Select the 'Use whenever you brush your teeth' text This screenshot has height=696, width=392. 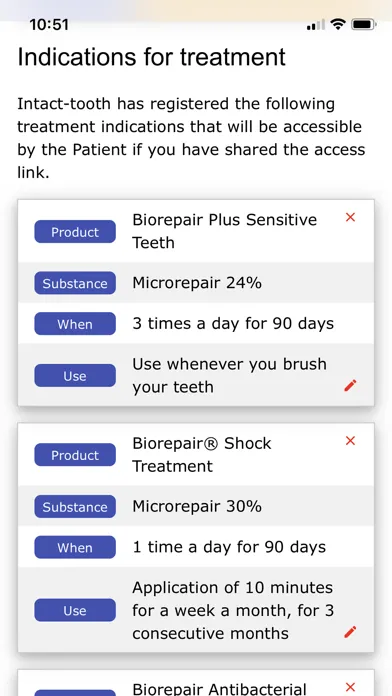coord(230,376)
